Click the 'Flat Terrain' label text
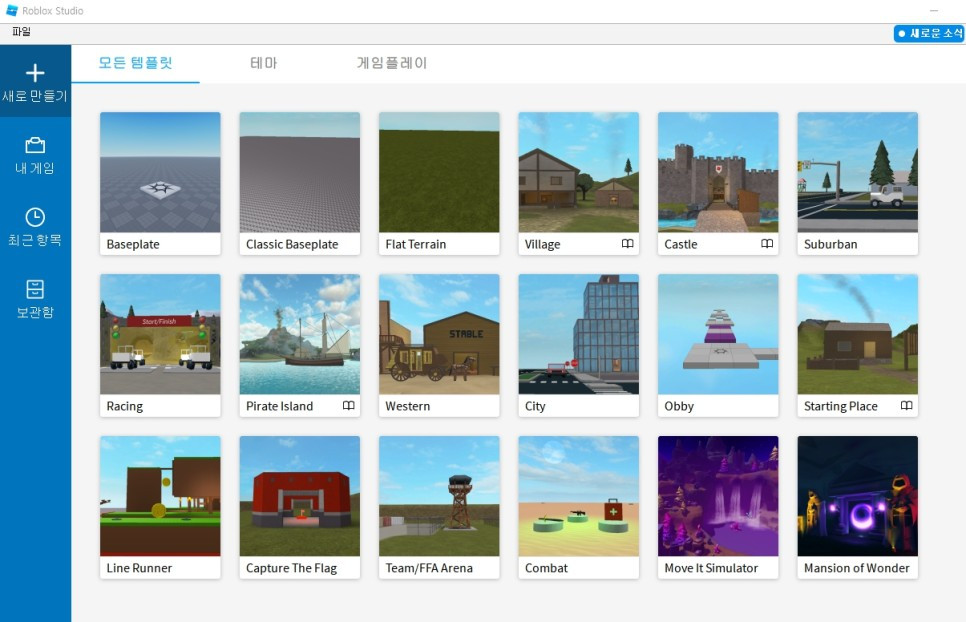 [x=416, y=244]
